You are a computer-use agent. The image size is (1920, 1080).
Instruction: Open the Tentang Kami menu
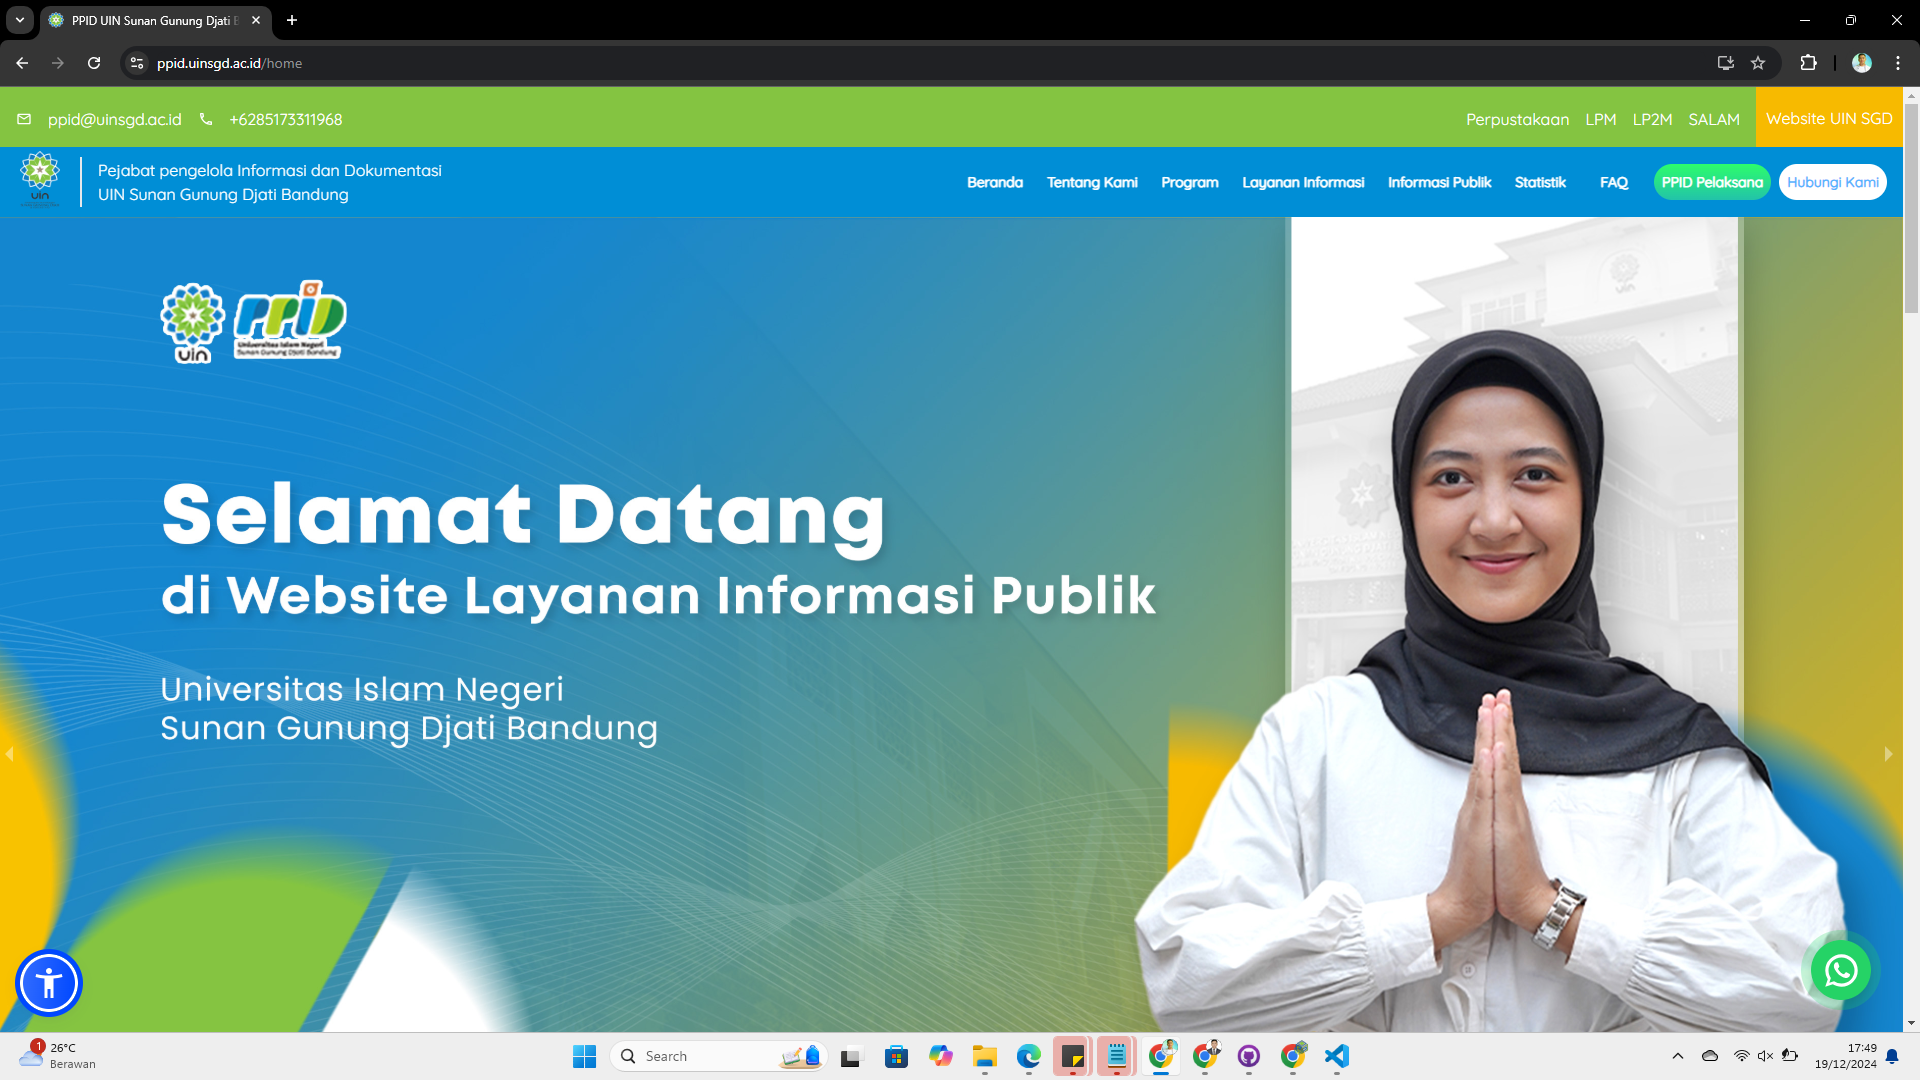pyautogui.click(x=1092, y=182)
